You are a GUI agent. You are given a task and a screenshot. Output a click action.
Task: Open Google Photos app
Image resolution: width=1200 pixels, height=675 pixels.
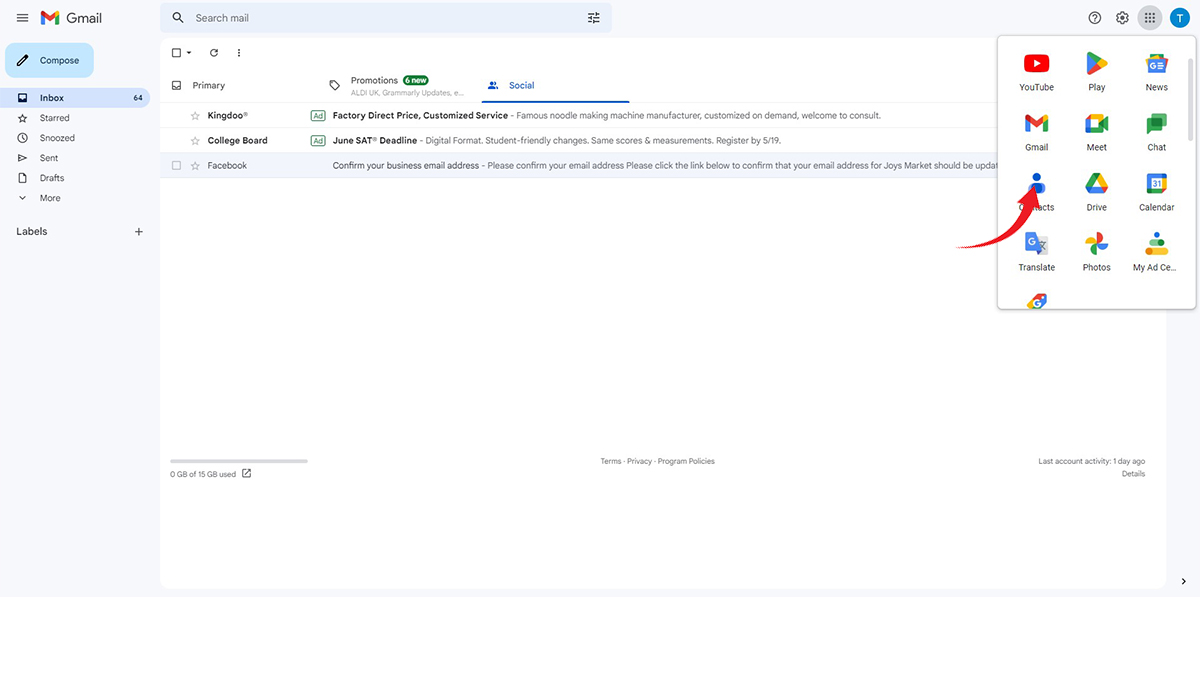[x=1097, y=253]
